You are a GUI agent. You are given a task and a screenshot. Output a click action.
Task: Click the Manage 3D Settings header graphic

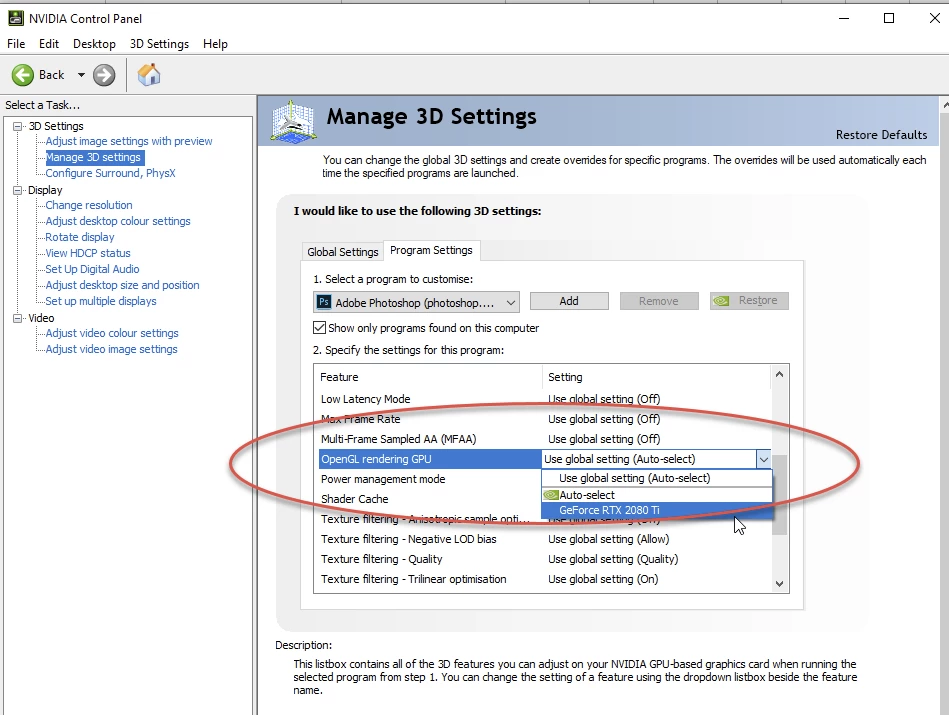pos(294,122)
